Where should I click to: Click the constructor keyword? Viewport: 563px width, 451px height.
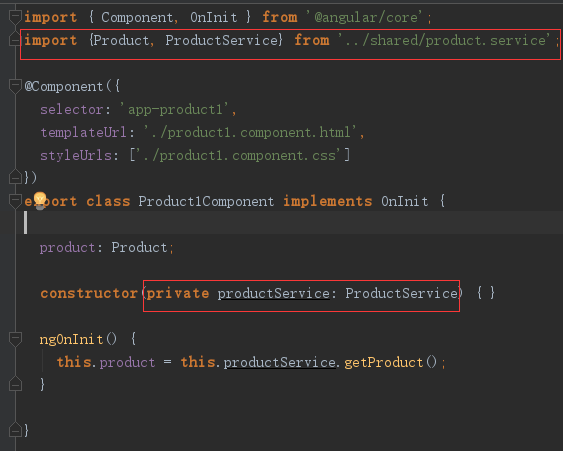pos(89,293)
